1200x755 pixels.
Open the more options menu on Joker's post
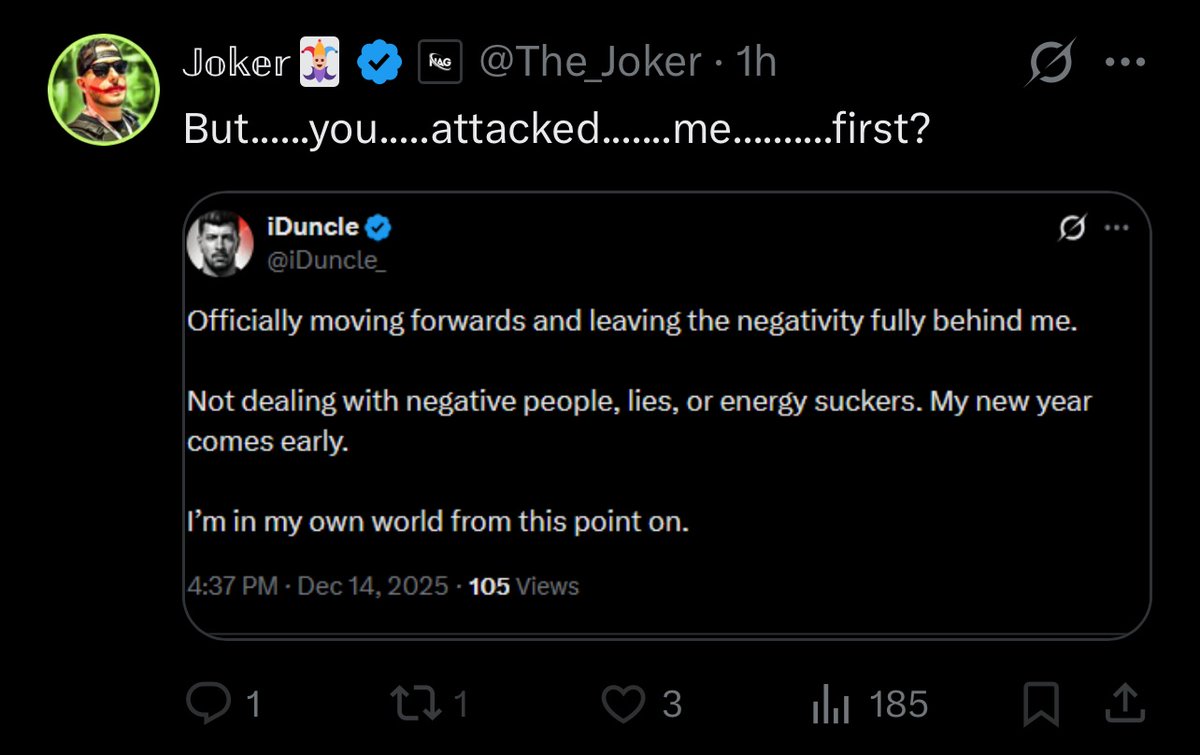coord(1125,63)
